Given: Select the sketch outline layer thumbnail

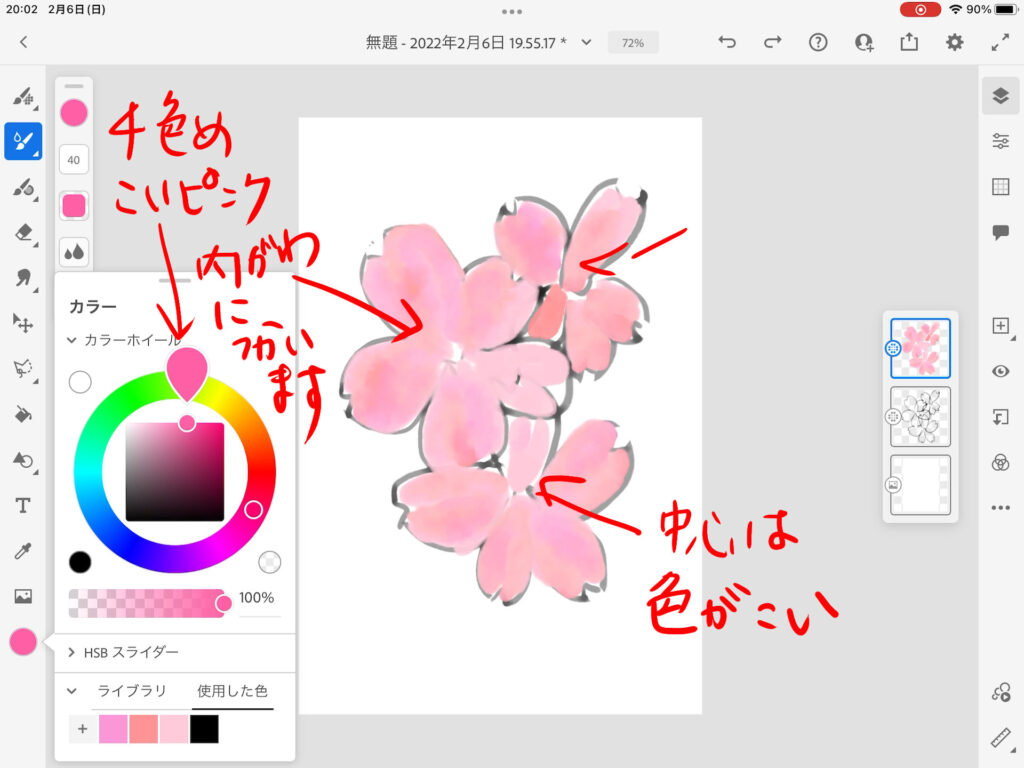Looking at the screenshot, I should tap(920, 416).
